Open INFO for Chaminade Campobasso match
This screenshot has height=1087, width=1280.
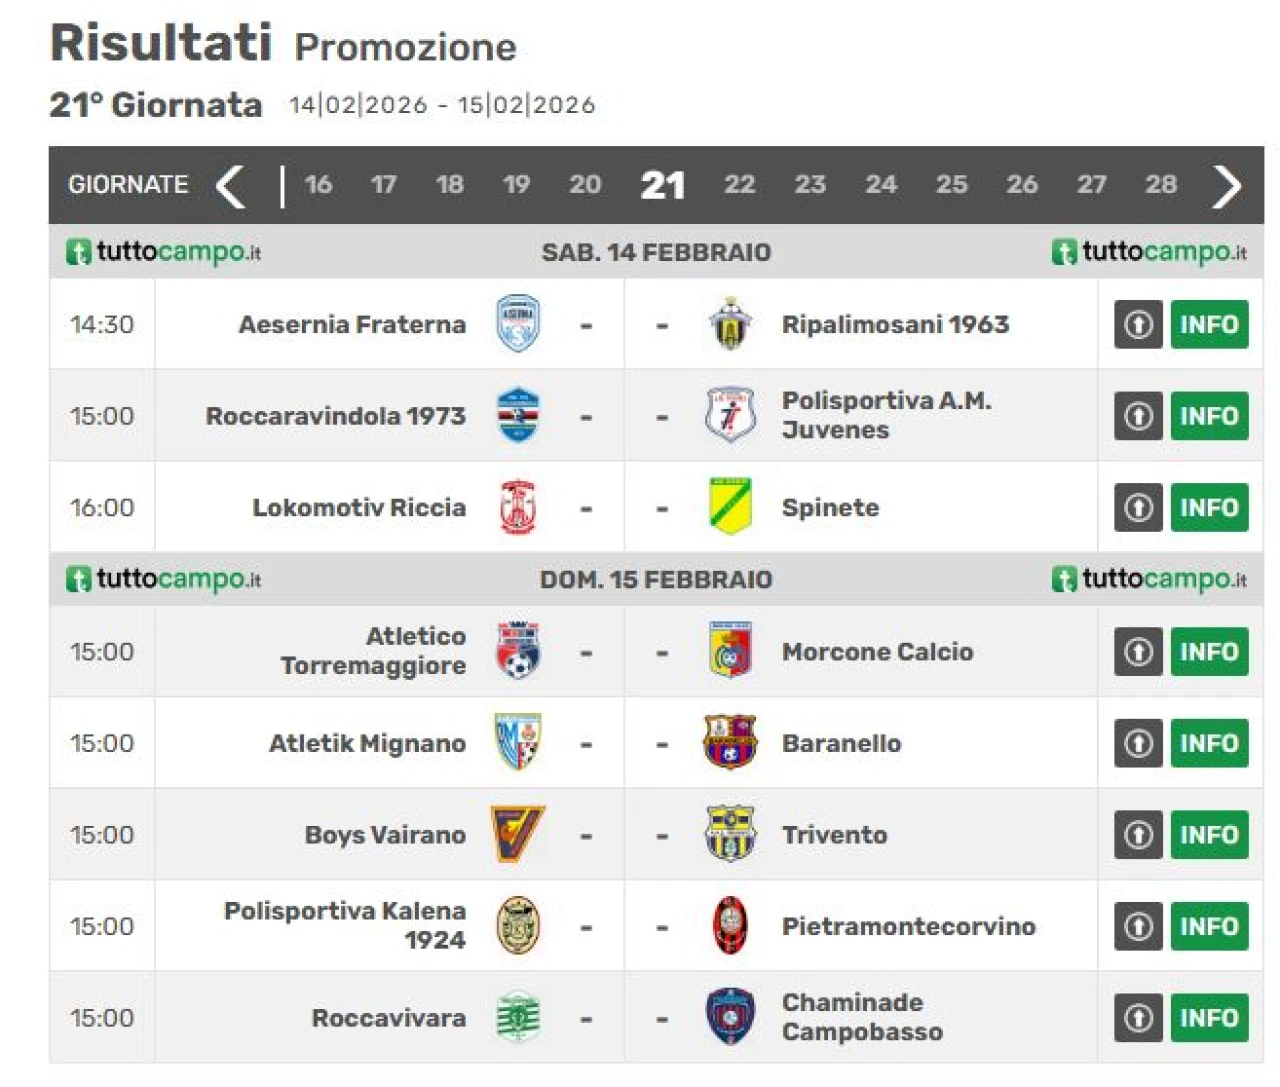click(1209, 1017)
